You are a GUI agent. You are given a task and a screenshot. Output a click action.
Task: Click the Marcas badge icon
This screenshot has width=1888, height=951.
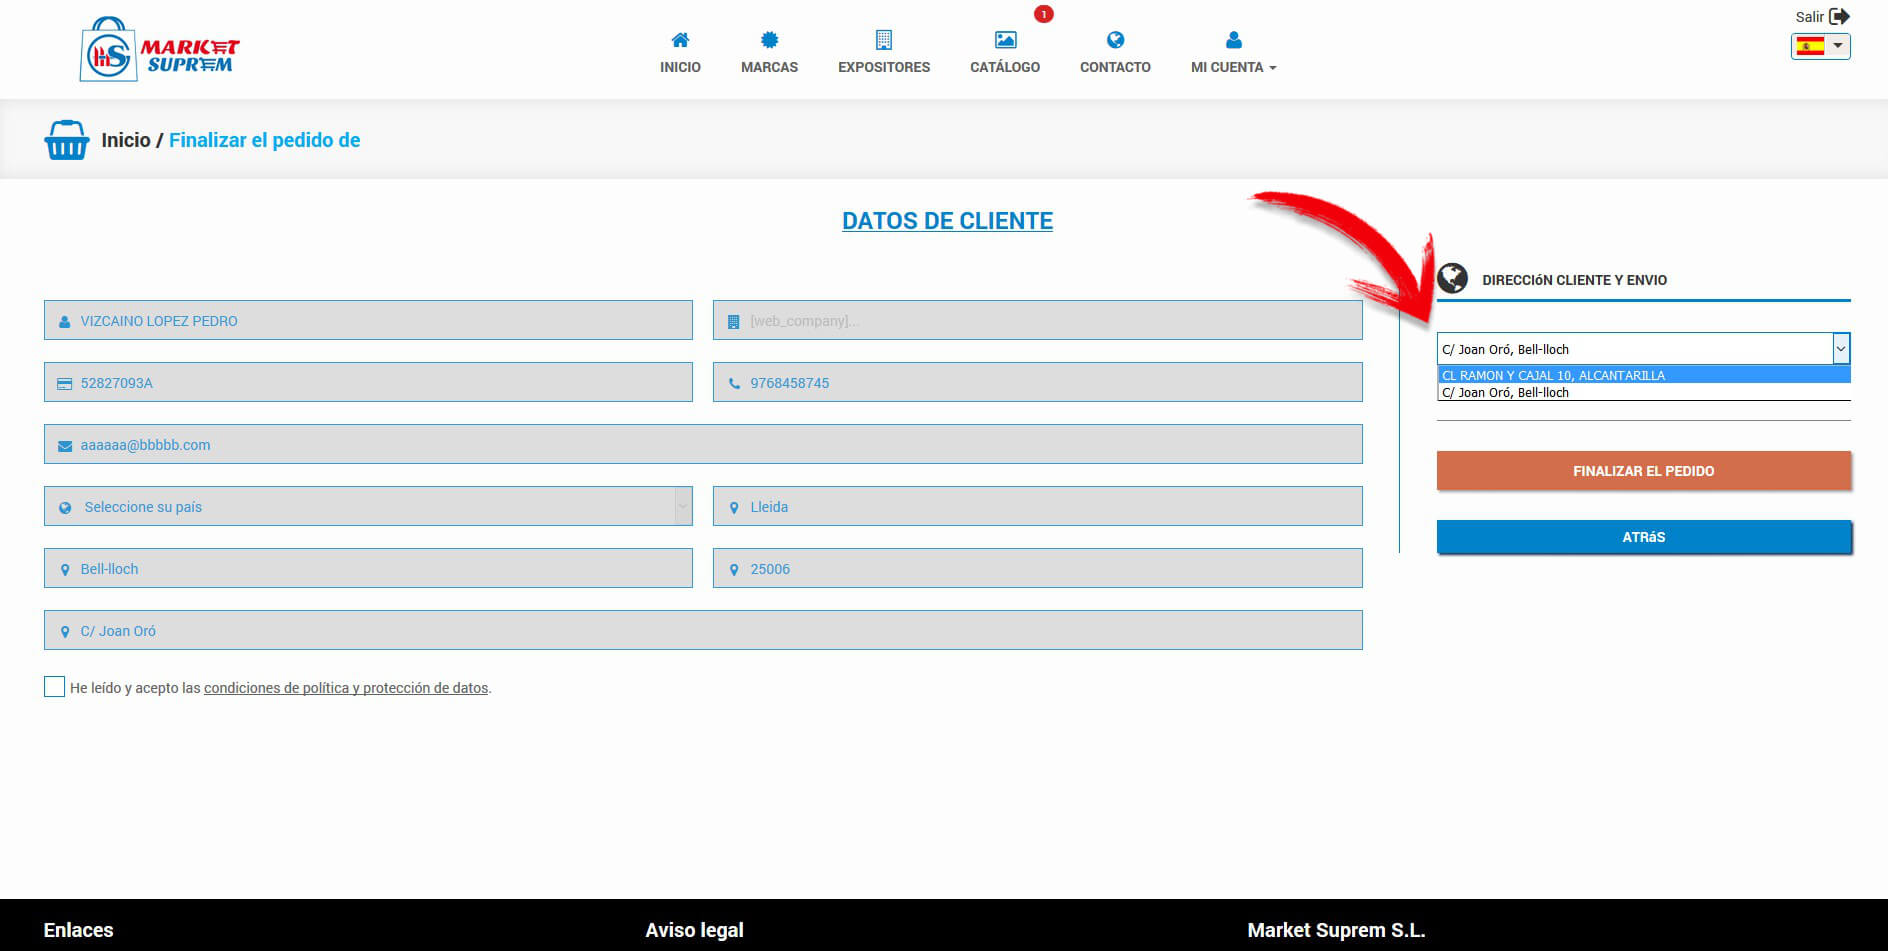coord(769,40)
